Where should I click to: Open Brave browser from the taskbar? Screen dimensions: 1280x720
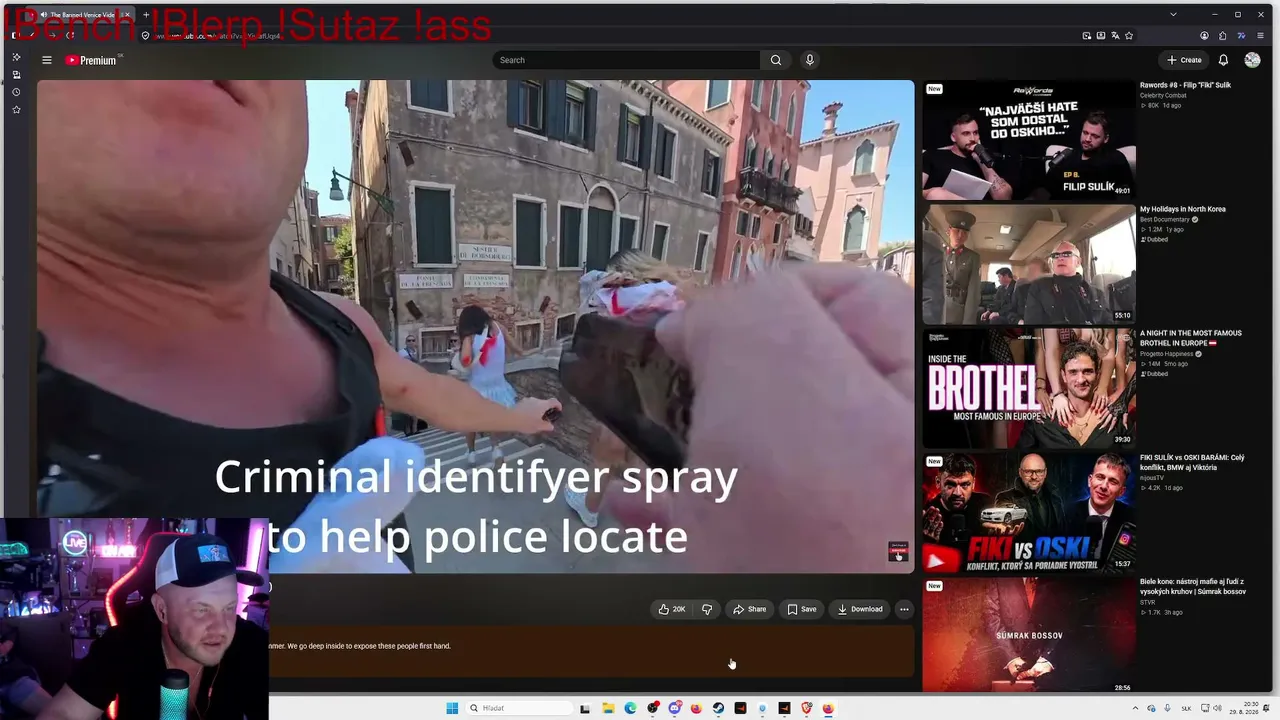[x=806, y=708]
